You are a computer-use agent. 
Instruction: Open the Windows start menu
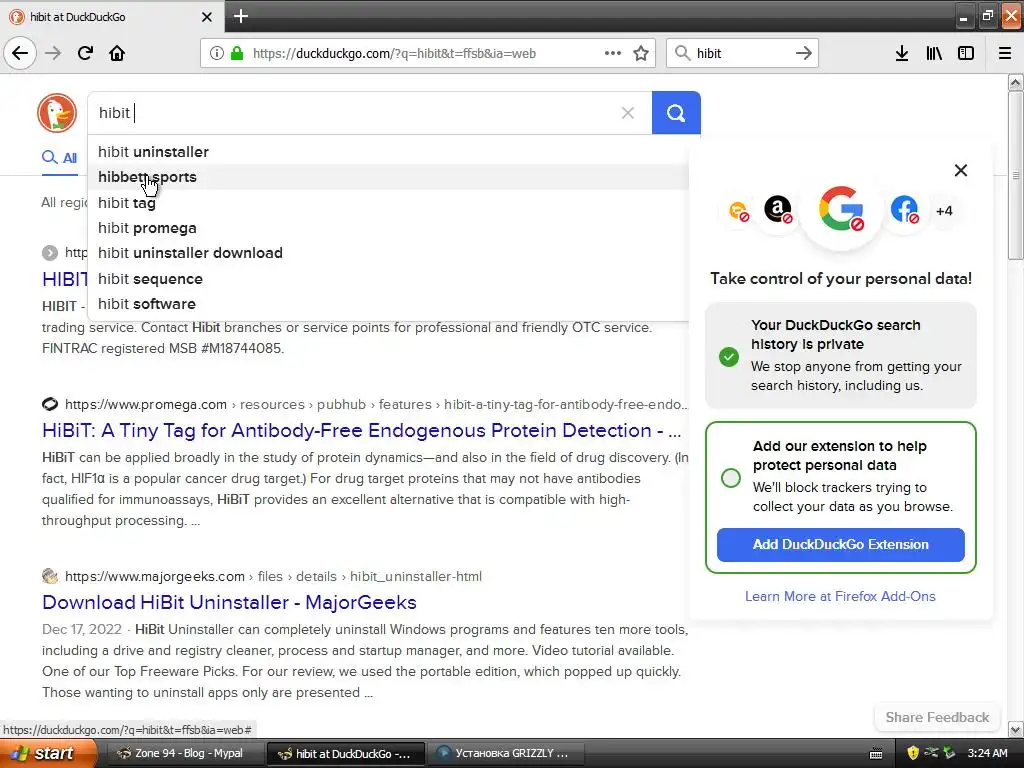(48, 753)
